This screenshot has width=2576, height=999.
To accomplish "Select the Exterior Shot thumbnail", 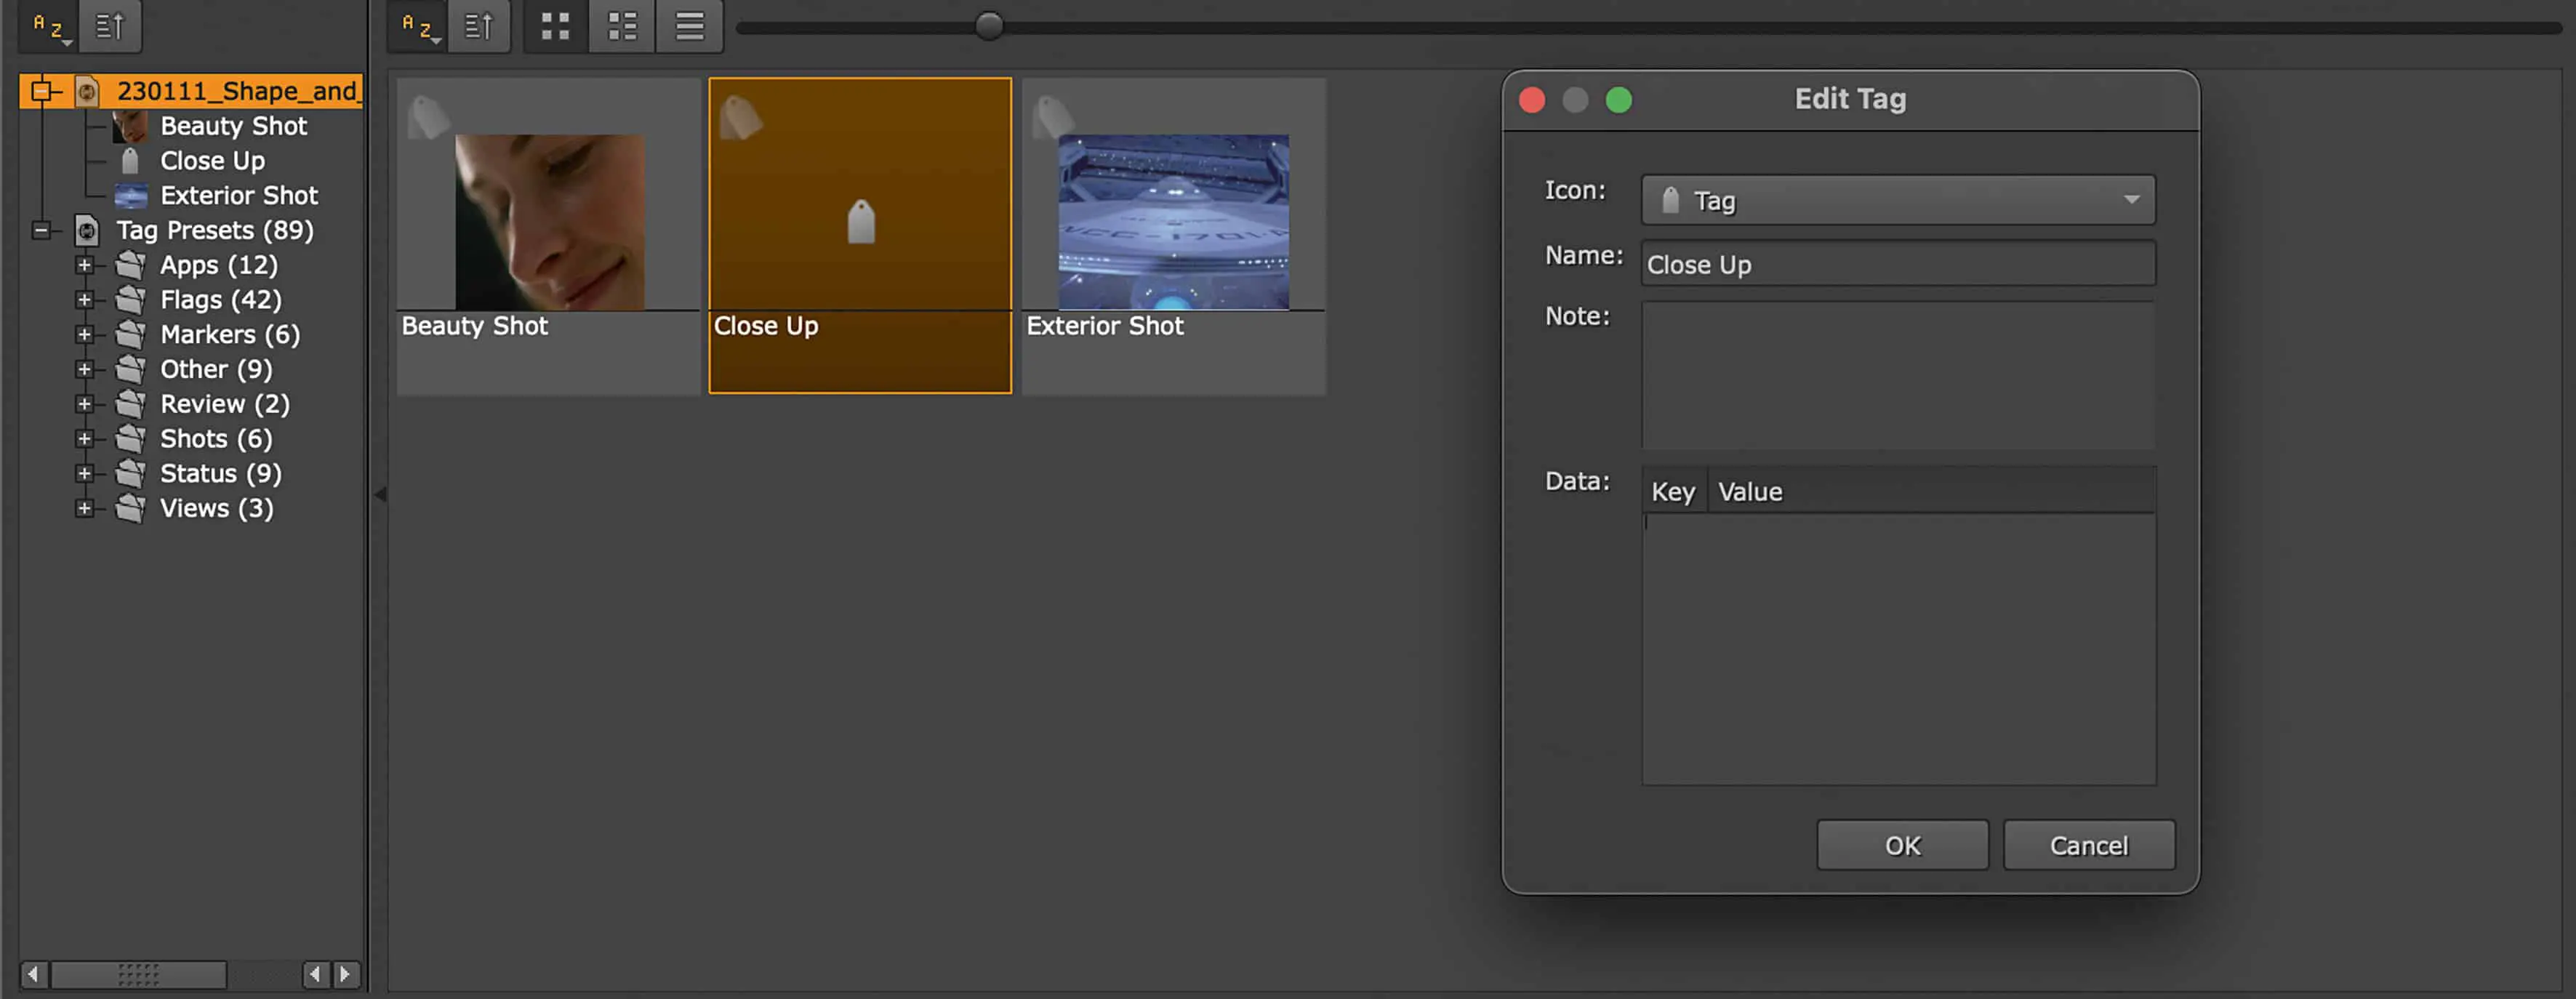I will [1173, 223].
